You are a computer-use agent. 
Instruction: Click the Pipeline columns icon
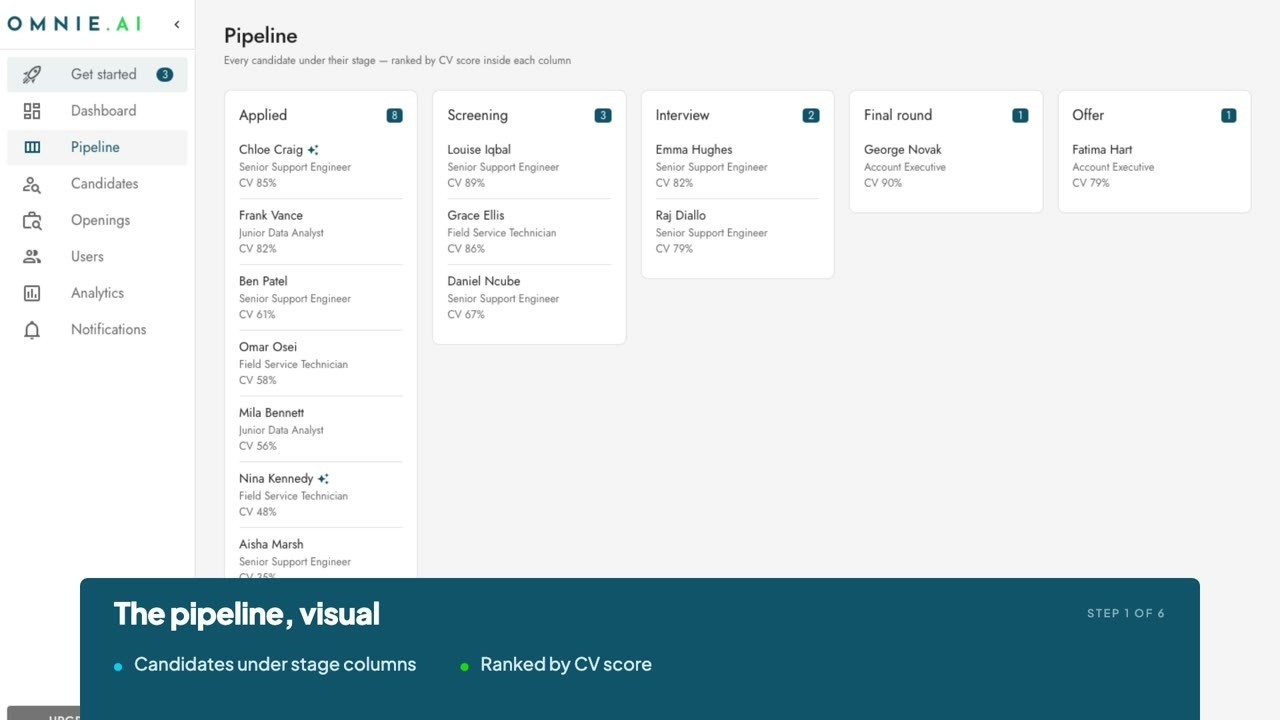point(32,147)
